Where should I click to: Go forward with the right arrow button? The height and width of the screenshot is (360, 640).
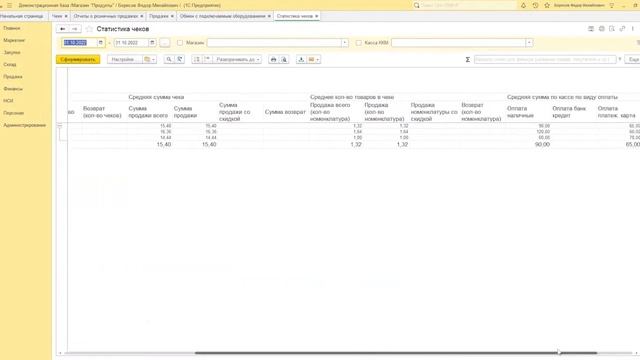(x=74, y=29)
